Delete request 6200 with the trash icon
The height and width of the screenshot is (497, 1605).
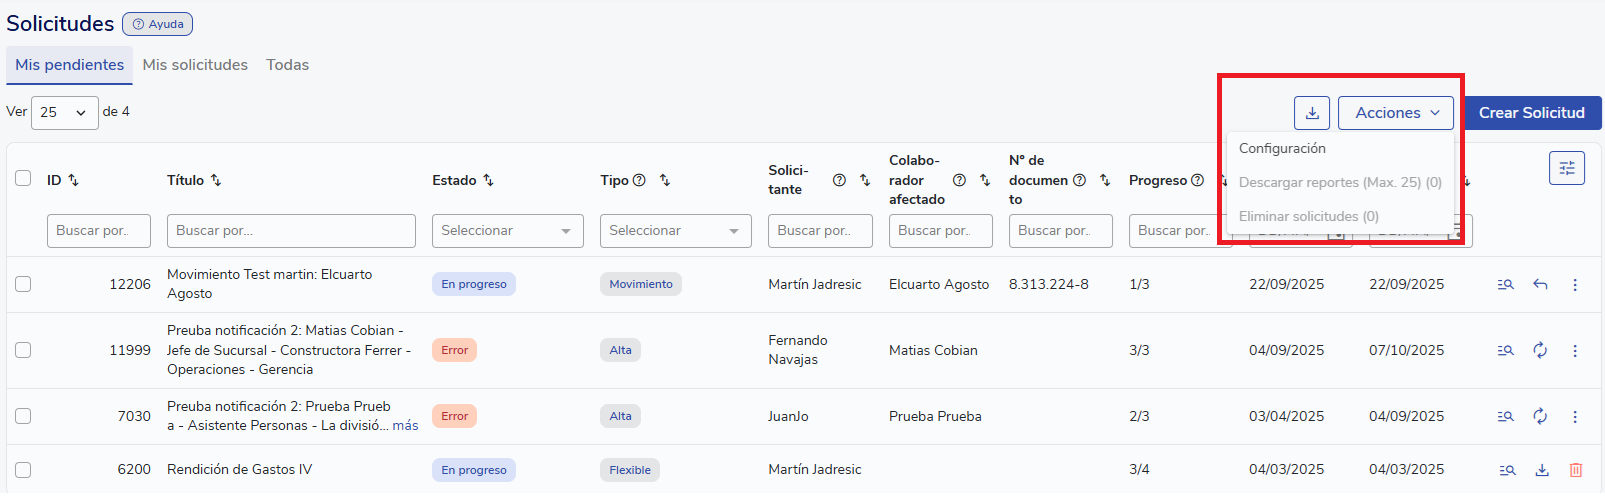coord(1575,470)
